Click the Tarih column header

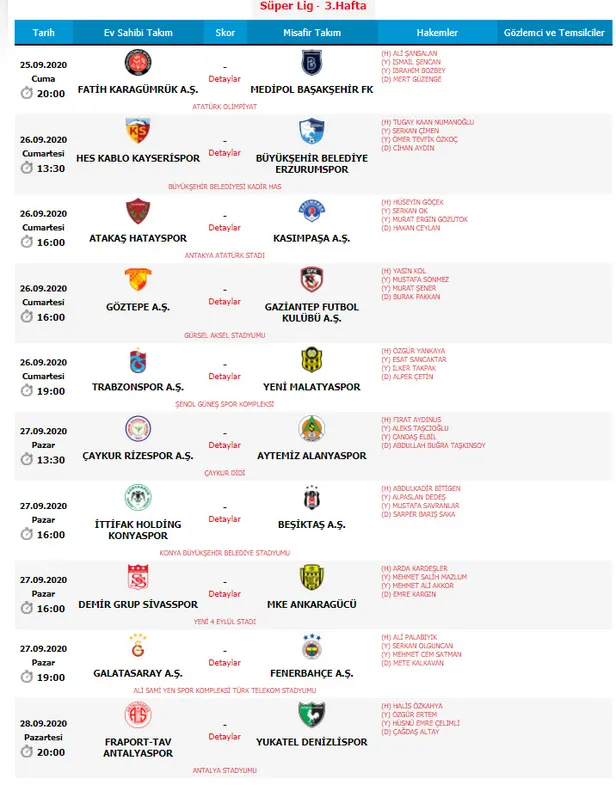pyautogui.click(x=44, y=33)
